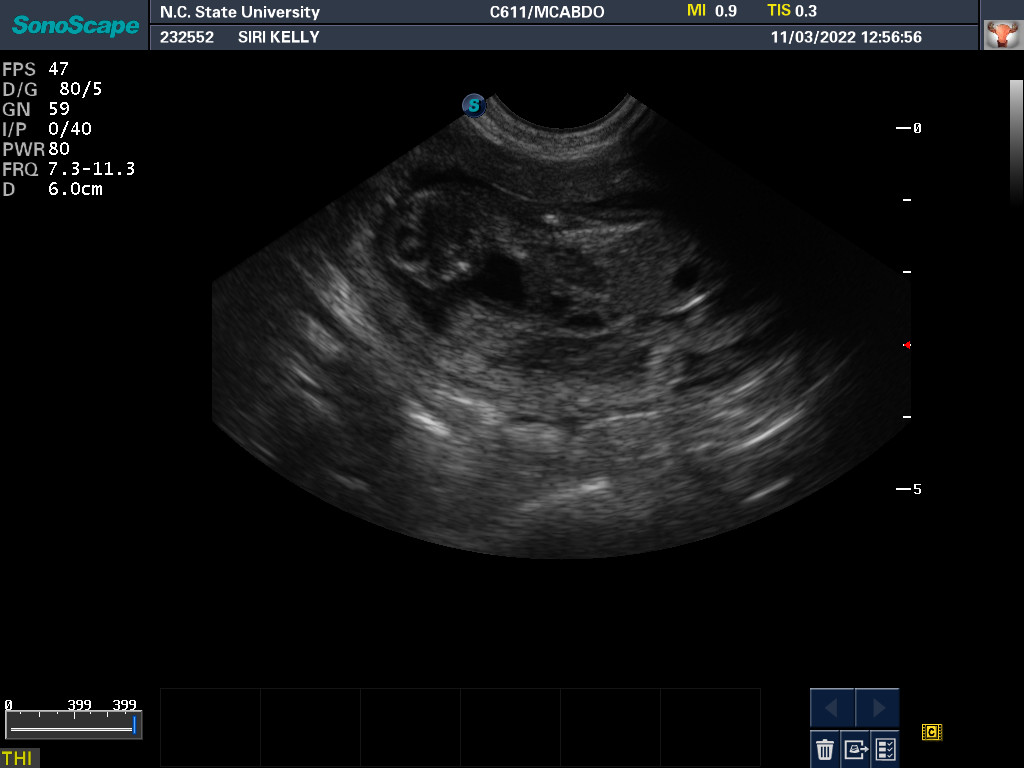The height and width of the screenshot is (768, 1024).
Task: Click the date and time display
Action: pos(846,37)
